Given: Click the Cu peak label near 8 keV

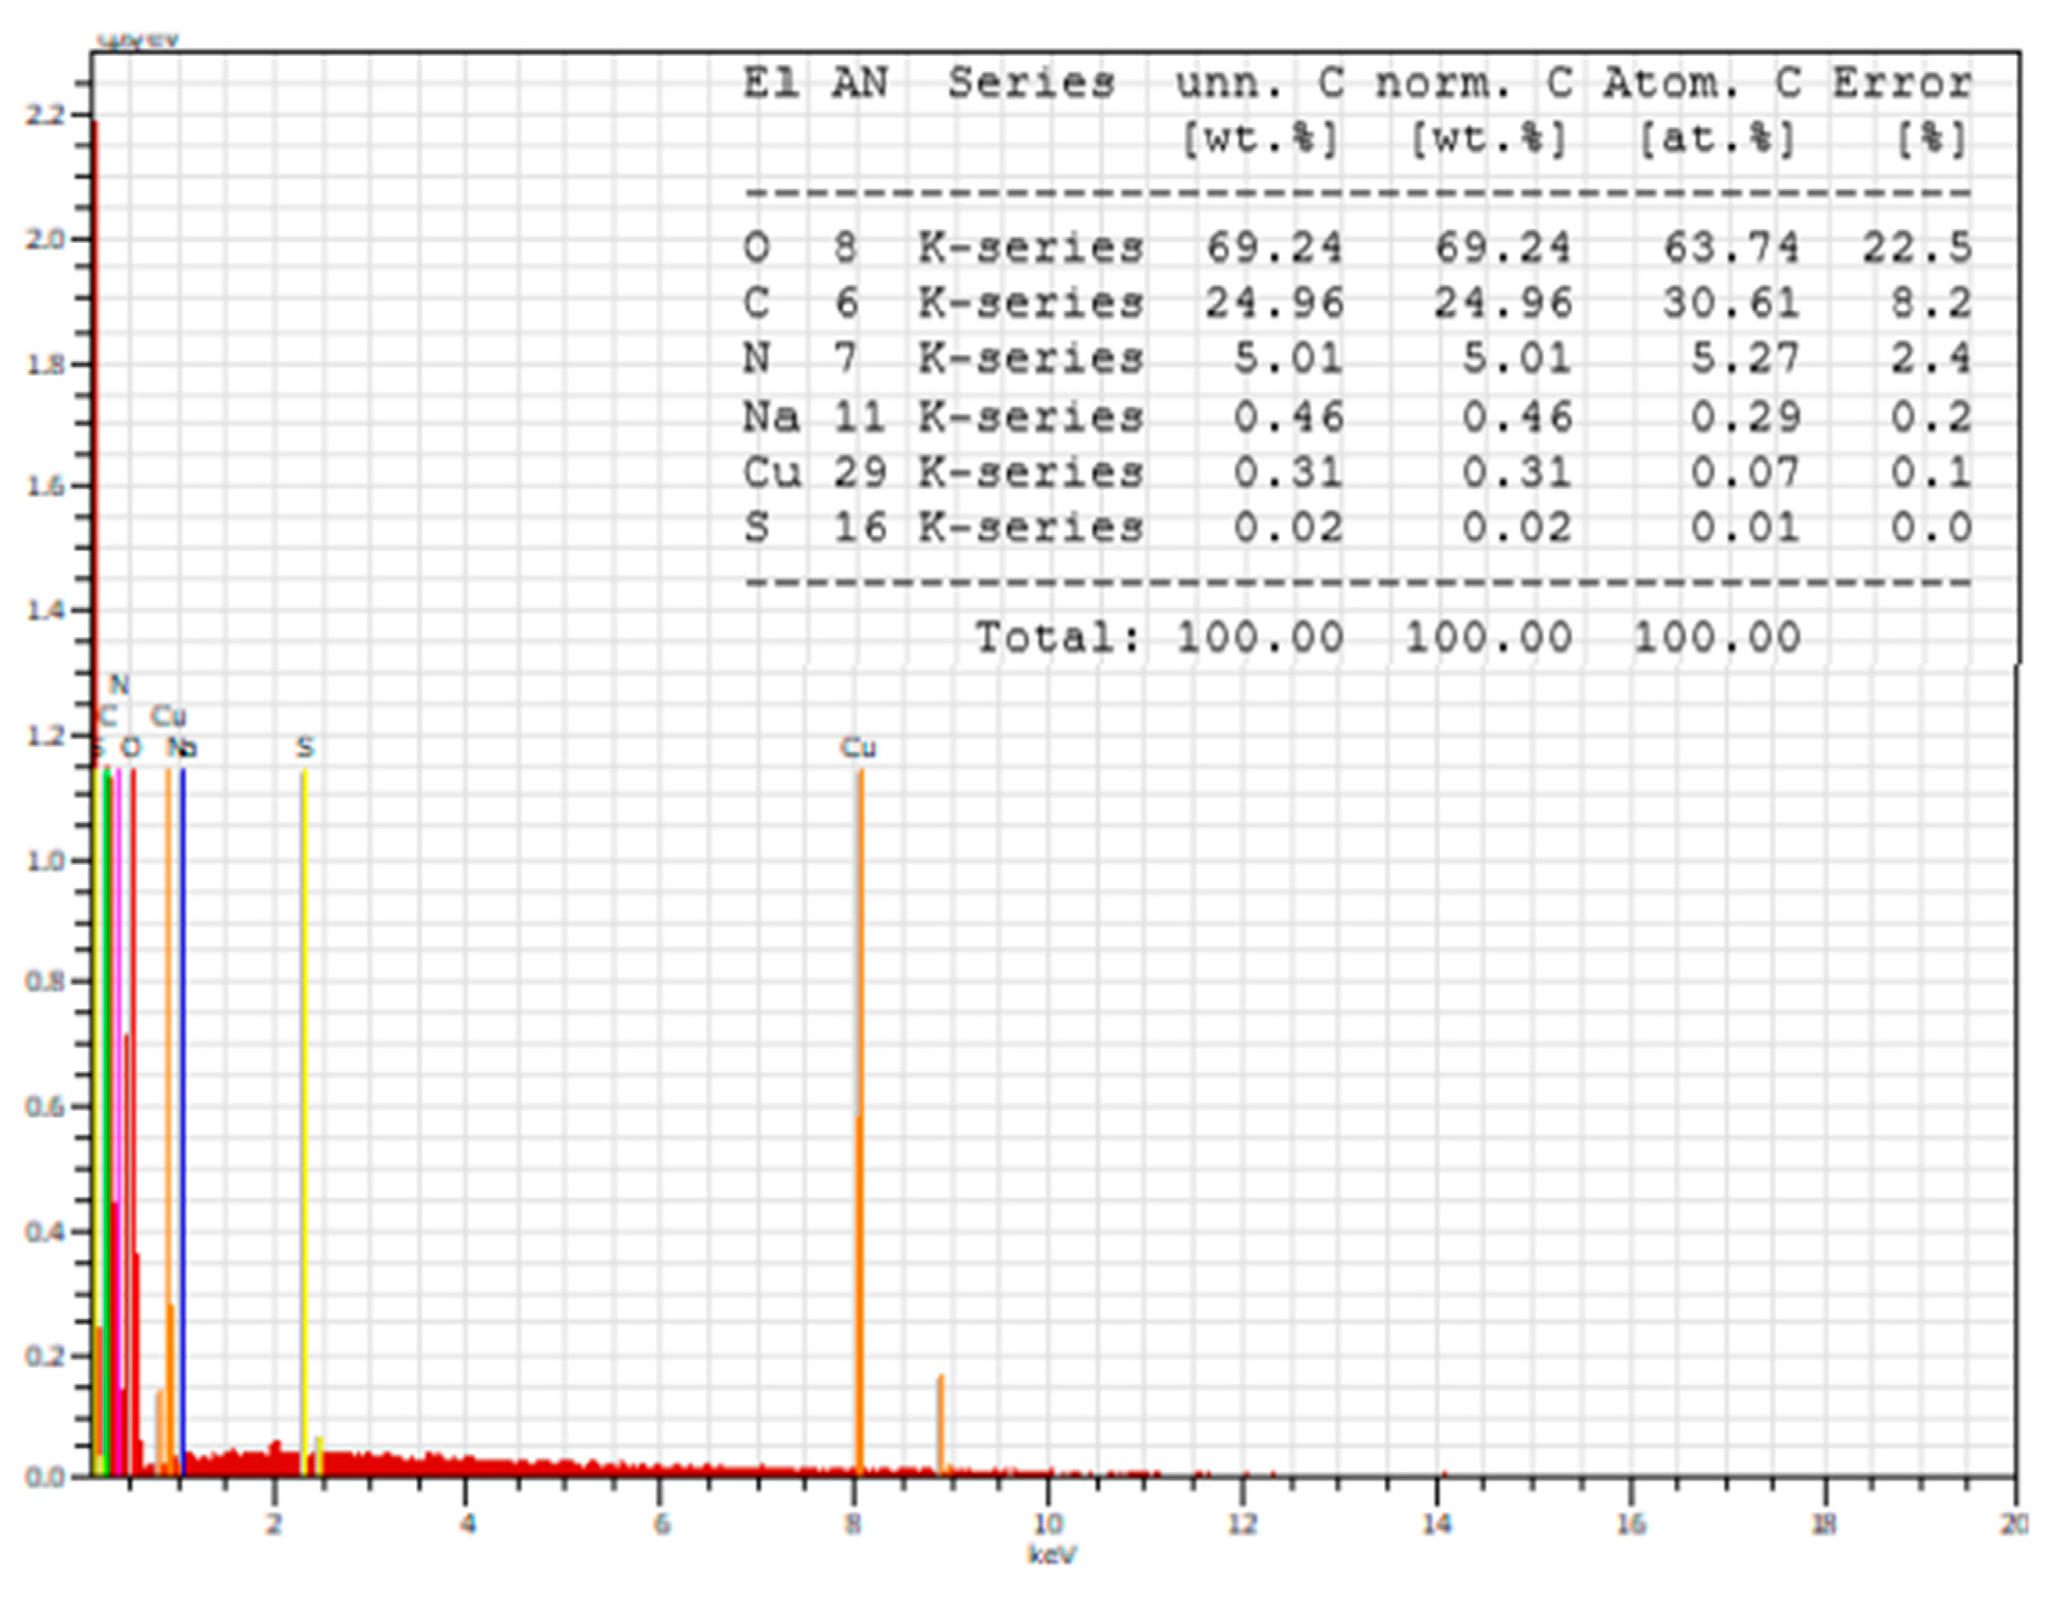Looking at the screenshot, I should click(858, 747).
